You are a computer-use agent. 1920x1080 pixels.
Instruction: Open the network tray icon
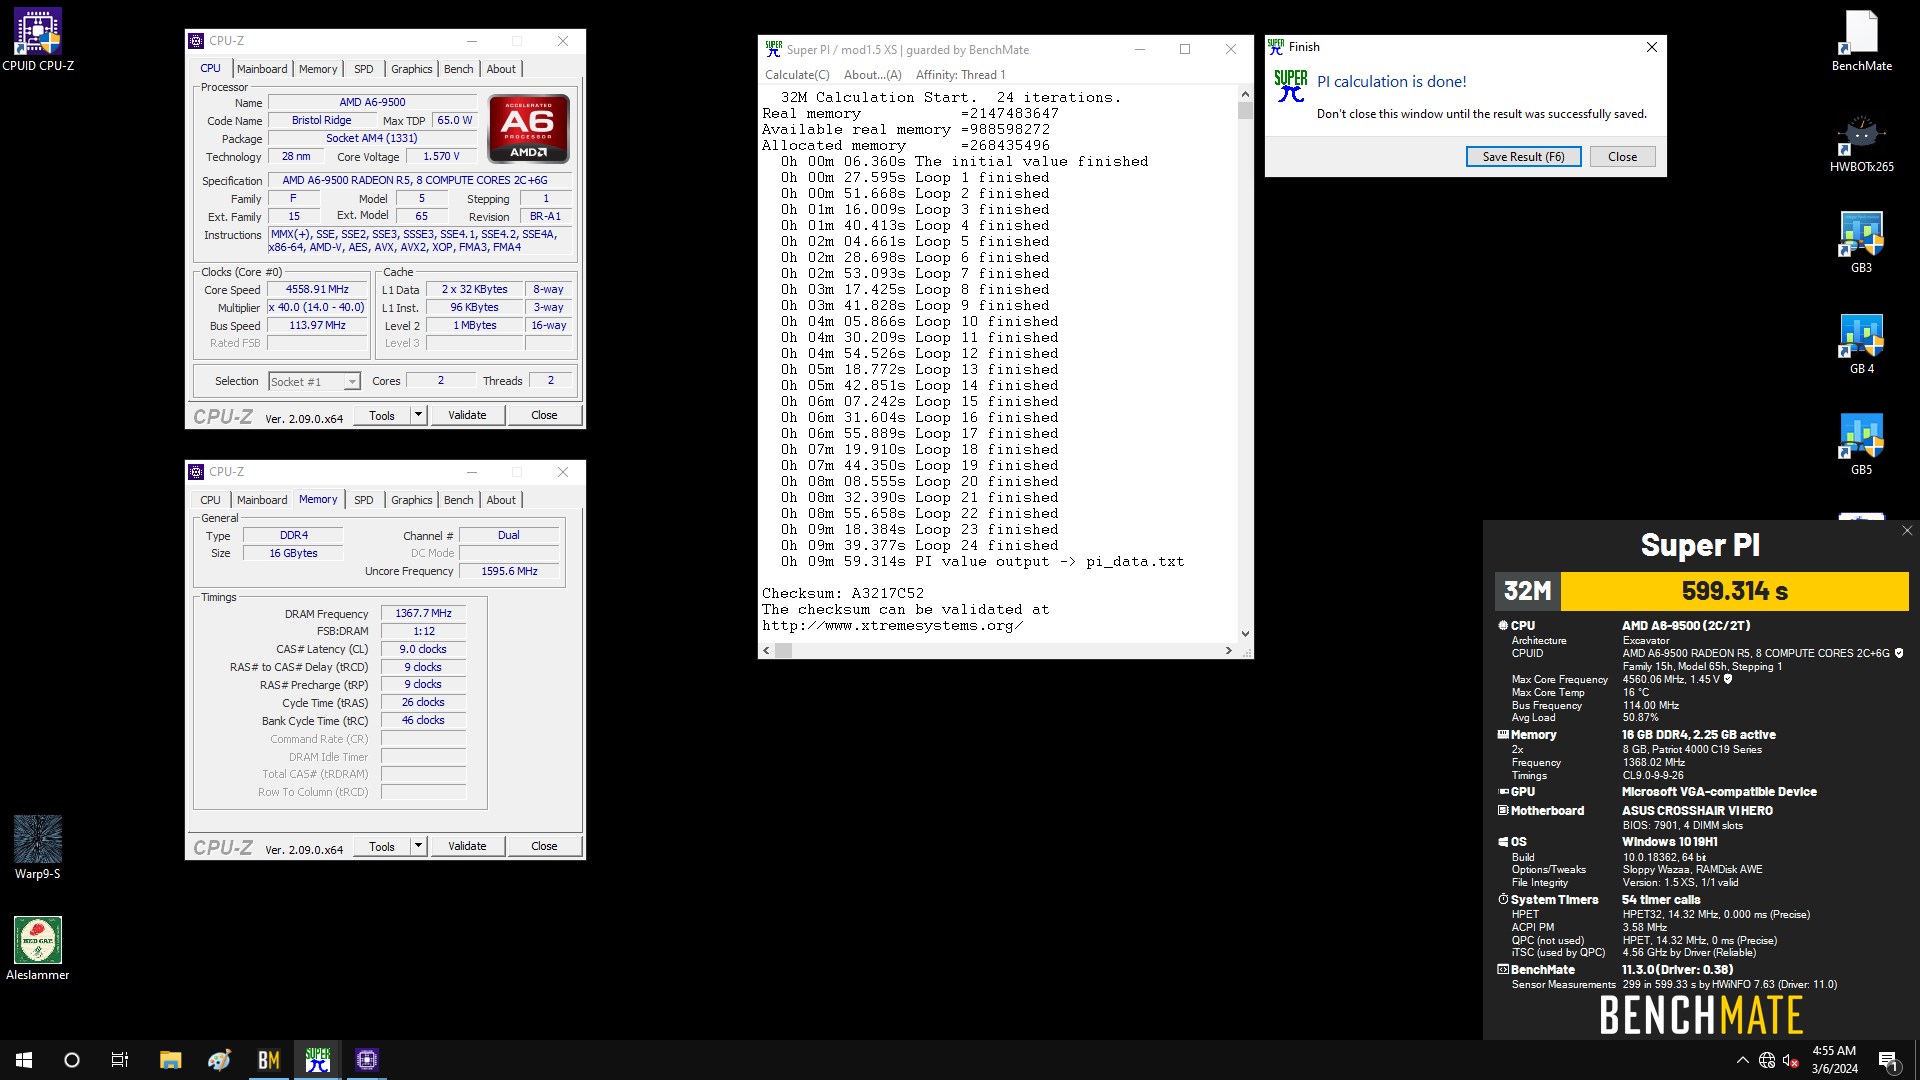pyautogui.click(x=1767, y=1060)
